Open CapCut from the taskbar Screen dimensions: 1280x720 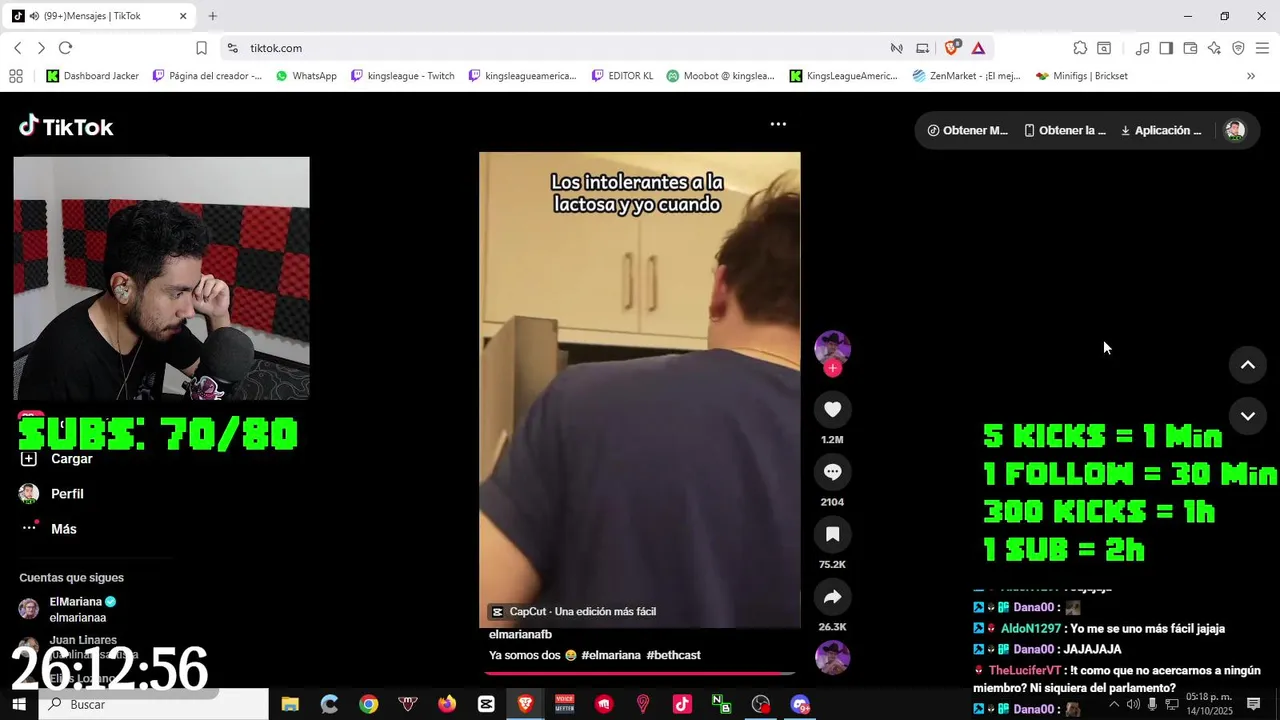pos(486,705)
